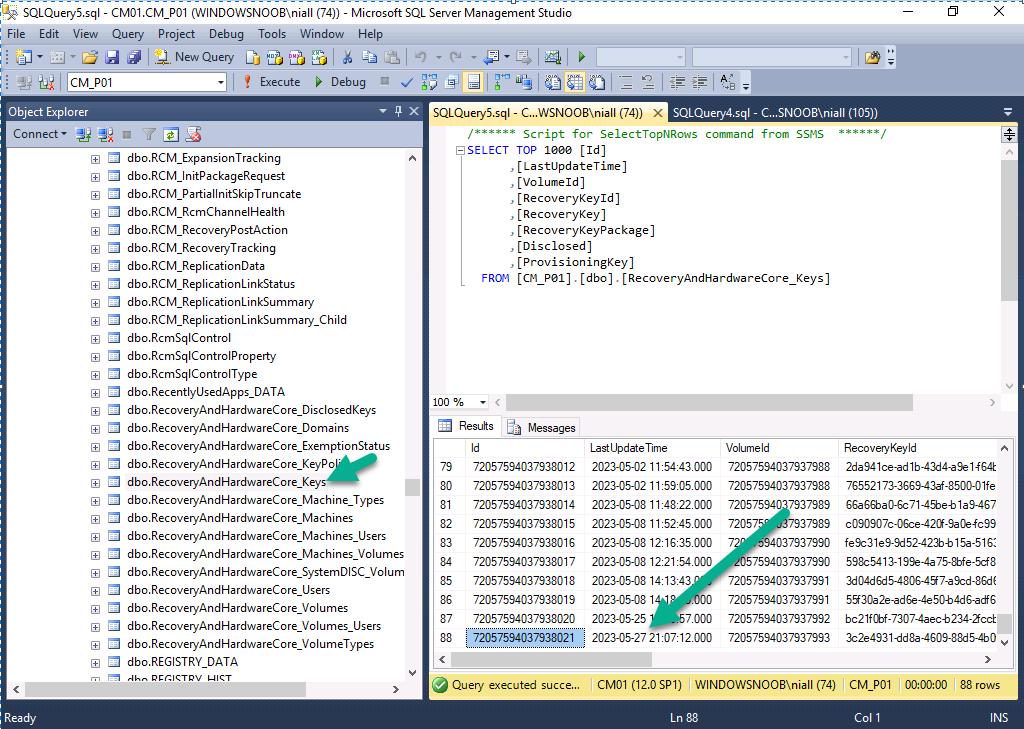1024x729 pixels.
Task: Click the New Project icon
Action: coord(24,57)
